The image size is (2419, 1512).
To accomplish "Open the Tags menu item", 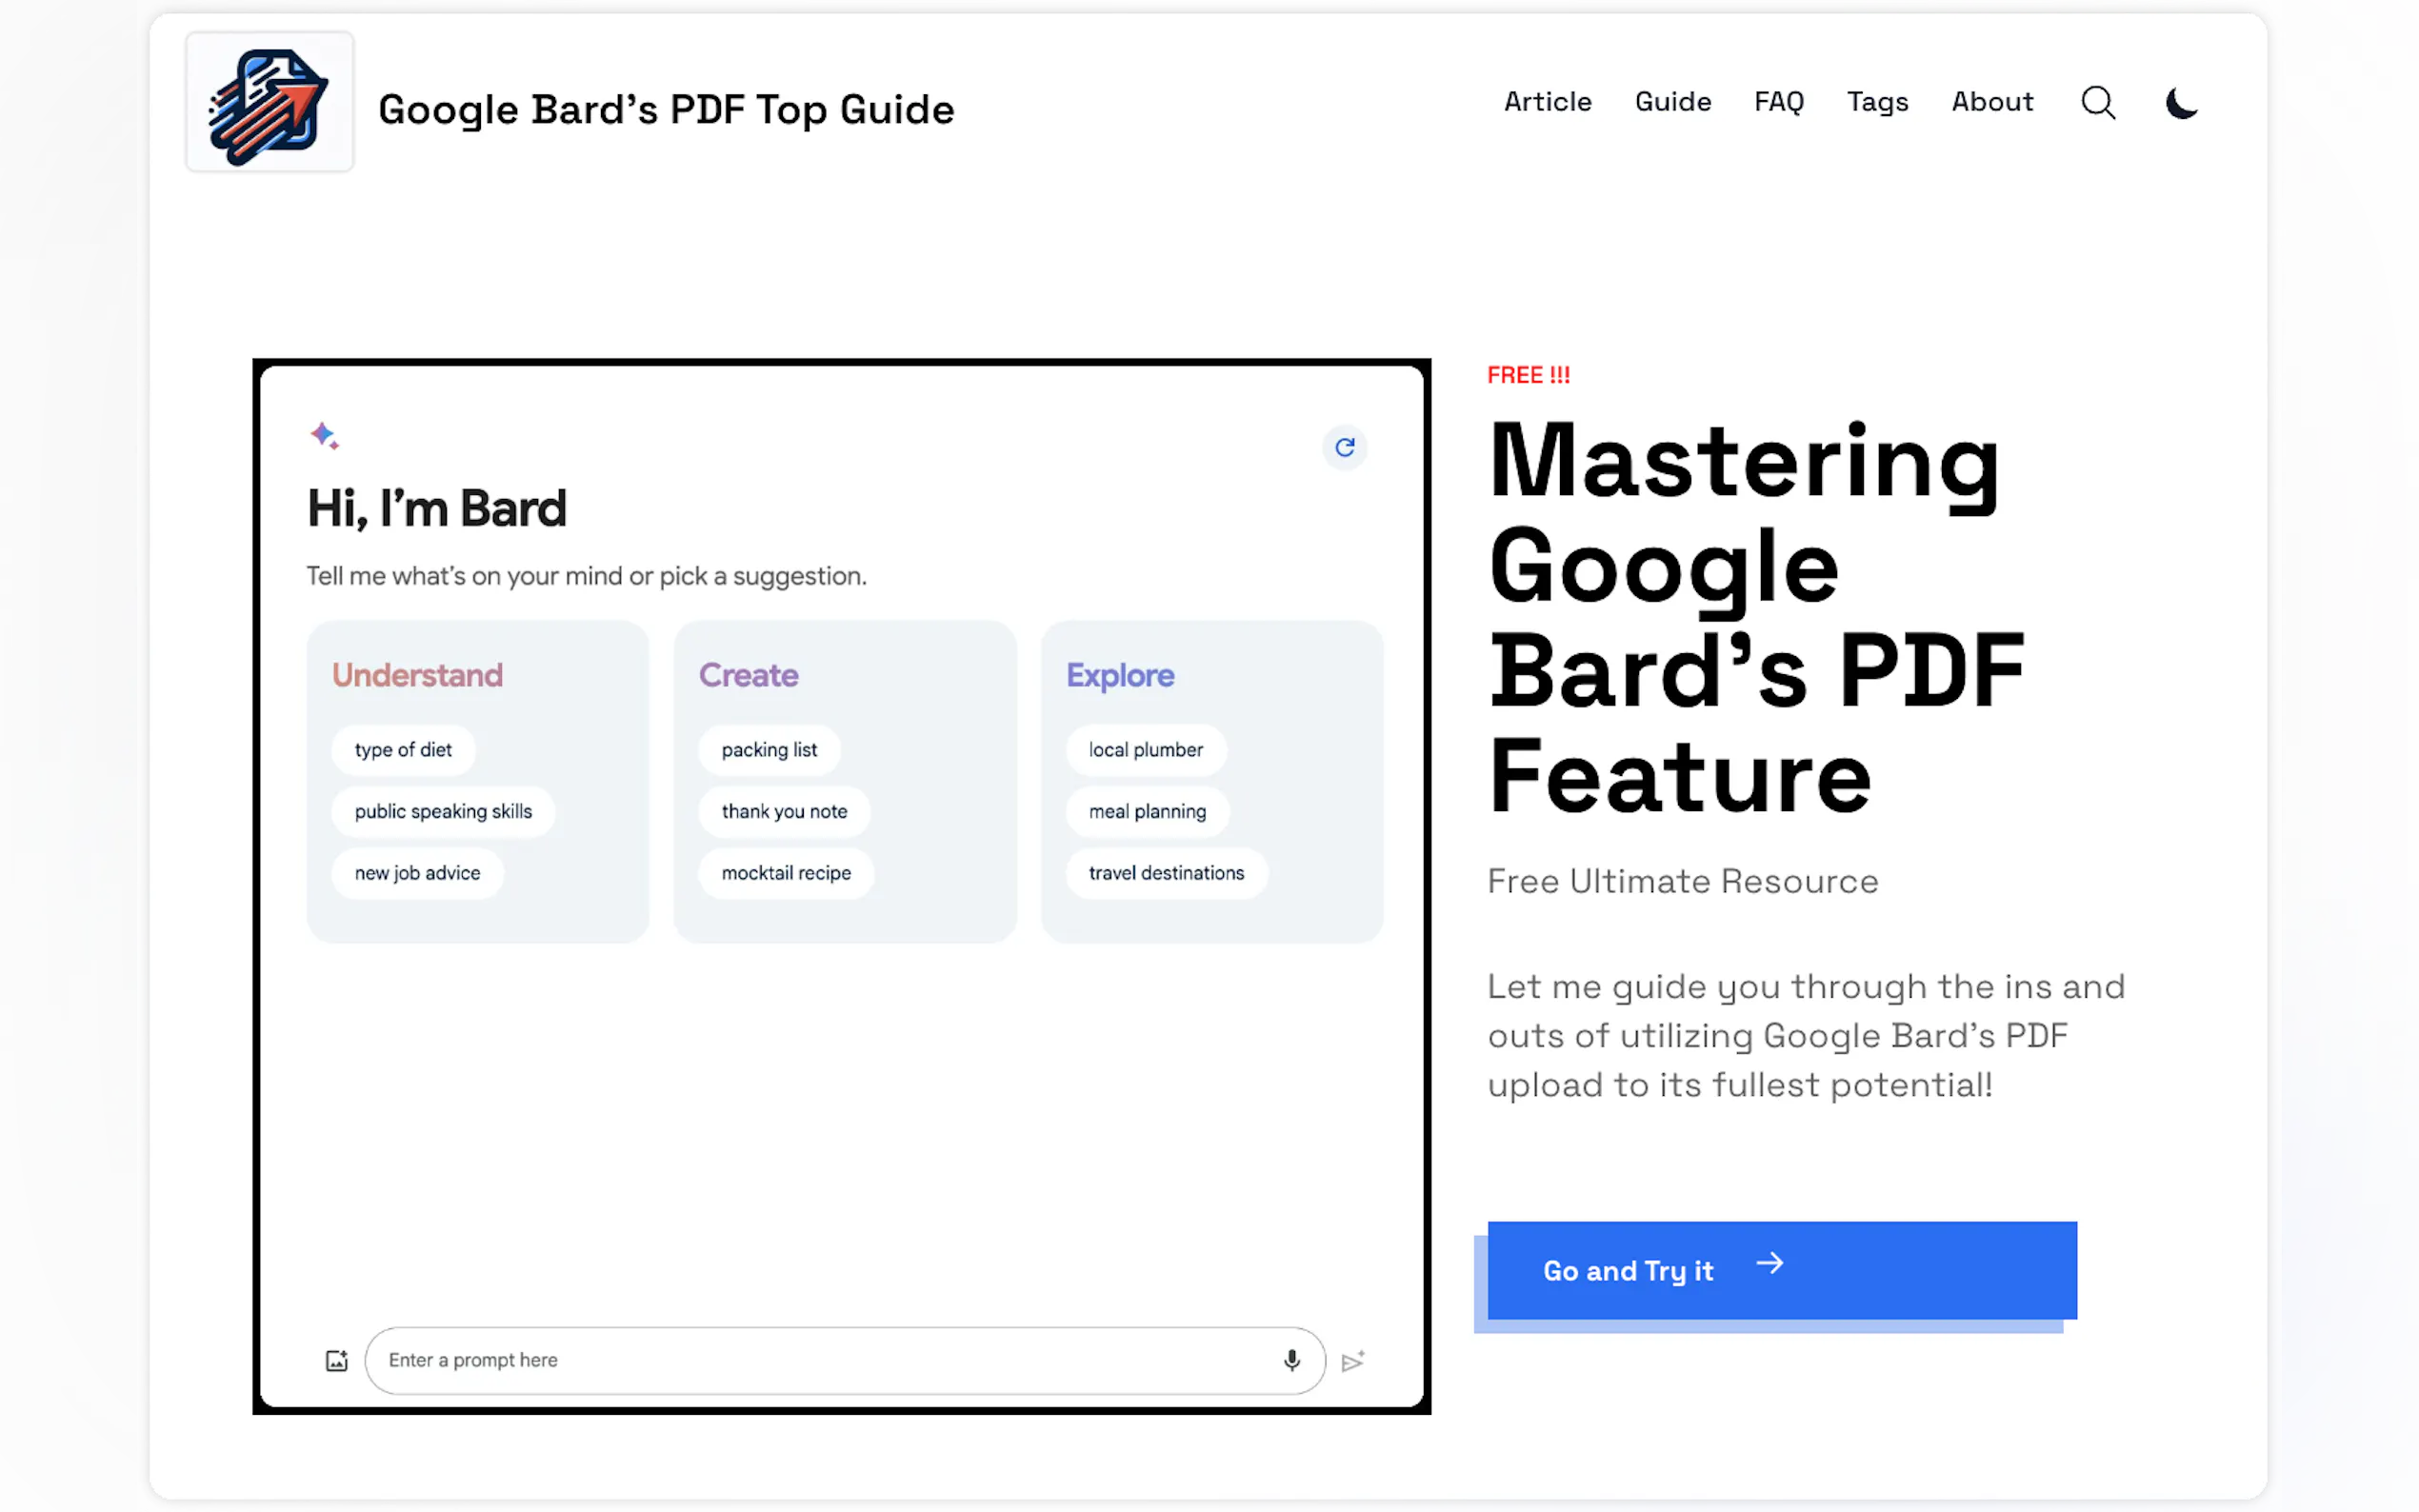I will pyautogui.click(x=1877, y=102).
